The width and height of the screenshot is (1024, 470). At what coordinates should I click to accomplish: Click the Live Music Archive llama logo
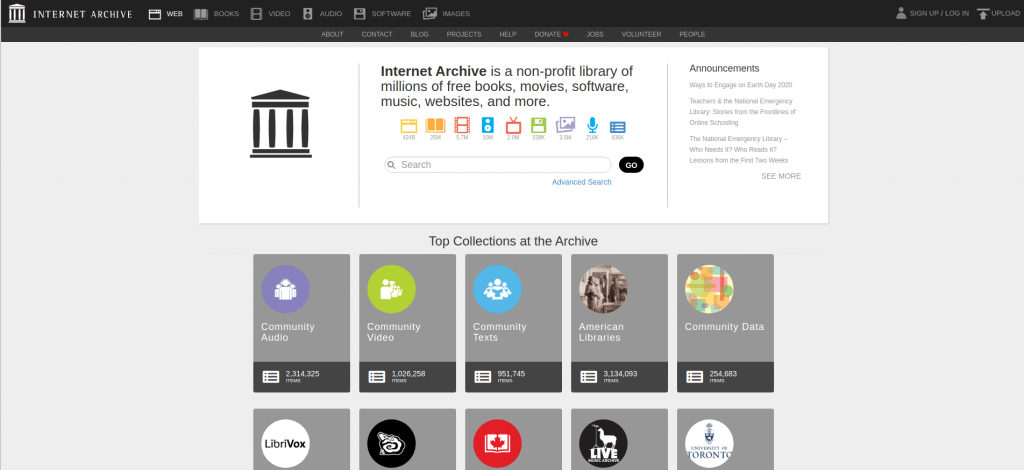603,444
